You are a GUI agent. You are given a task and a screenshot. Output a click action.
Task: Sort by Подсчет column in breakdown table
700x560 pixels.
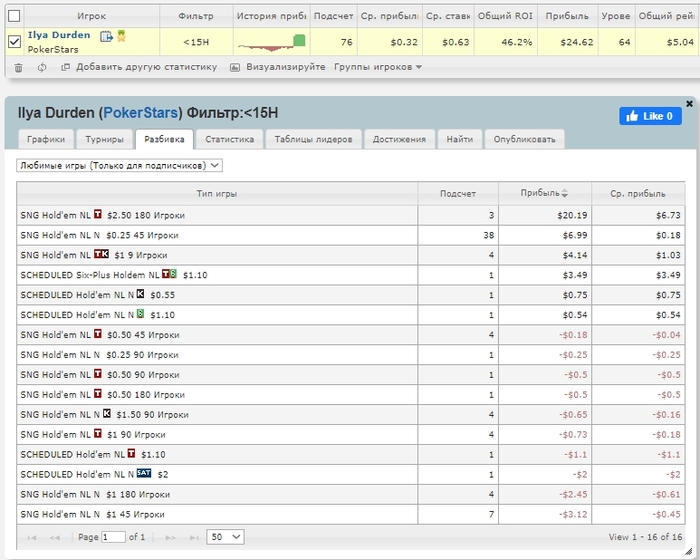click(x=458, y=194)
